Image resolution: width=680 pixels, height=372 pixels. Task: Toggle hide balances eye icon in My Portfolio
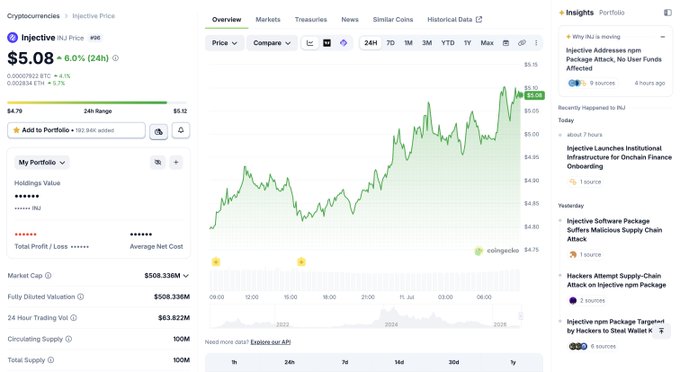click(x=158, y=162)
